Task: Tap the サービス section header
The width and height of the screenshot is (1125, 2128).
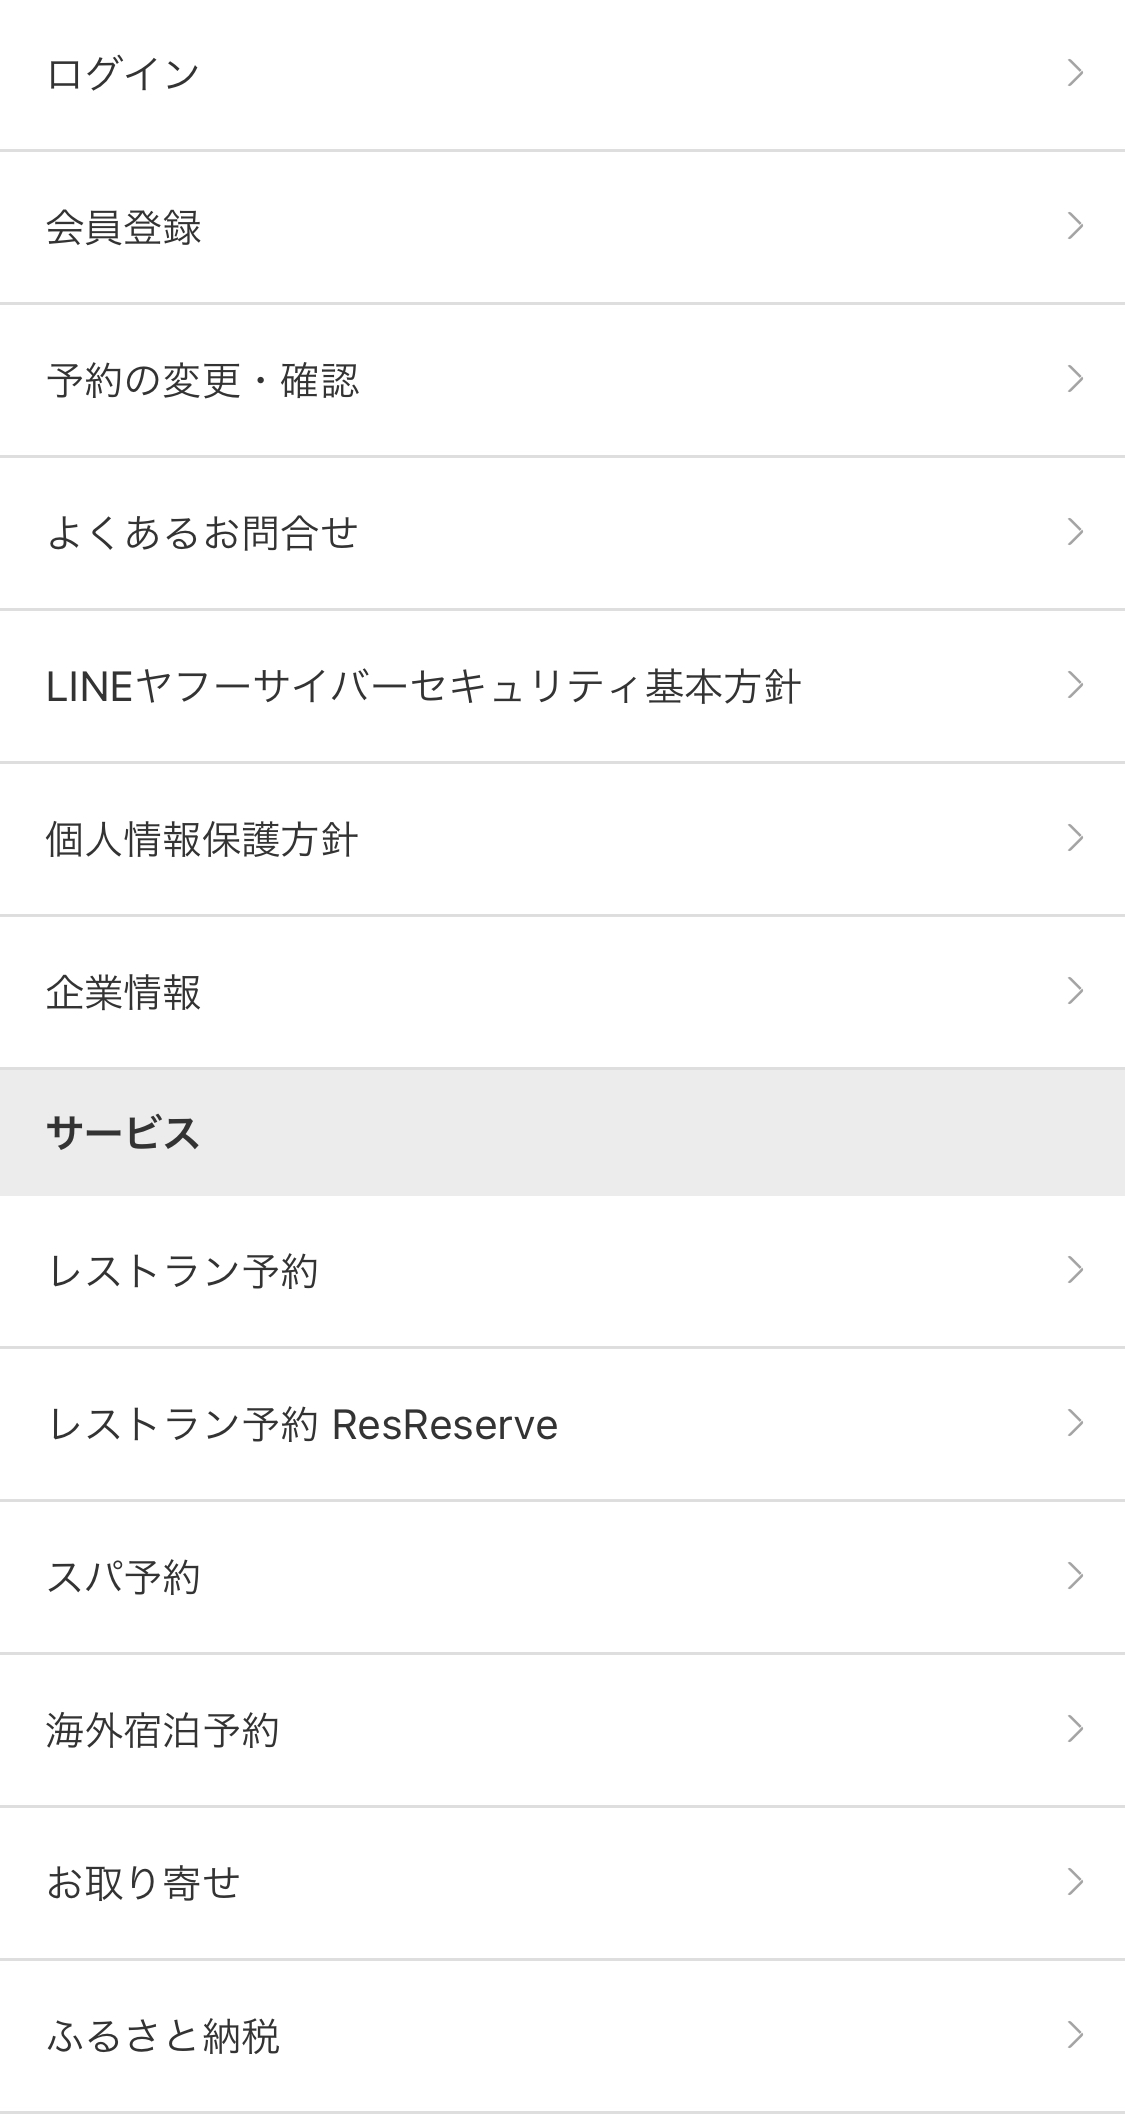Action: [124, 1133]
